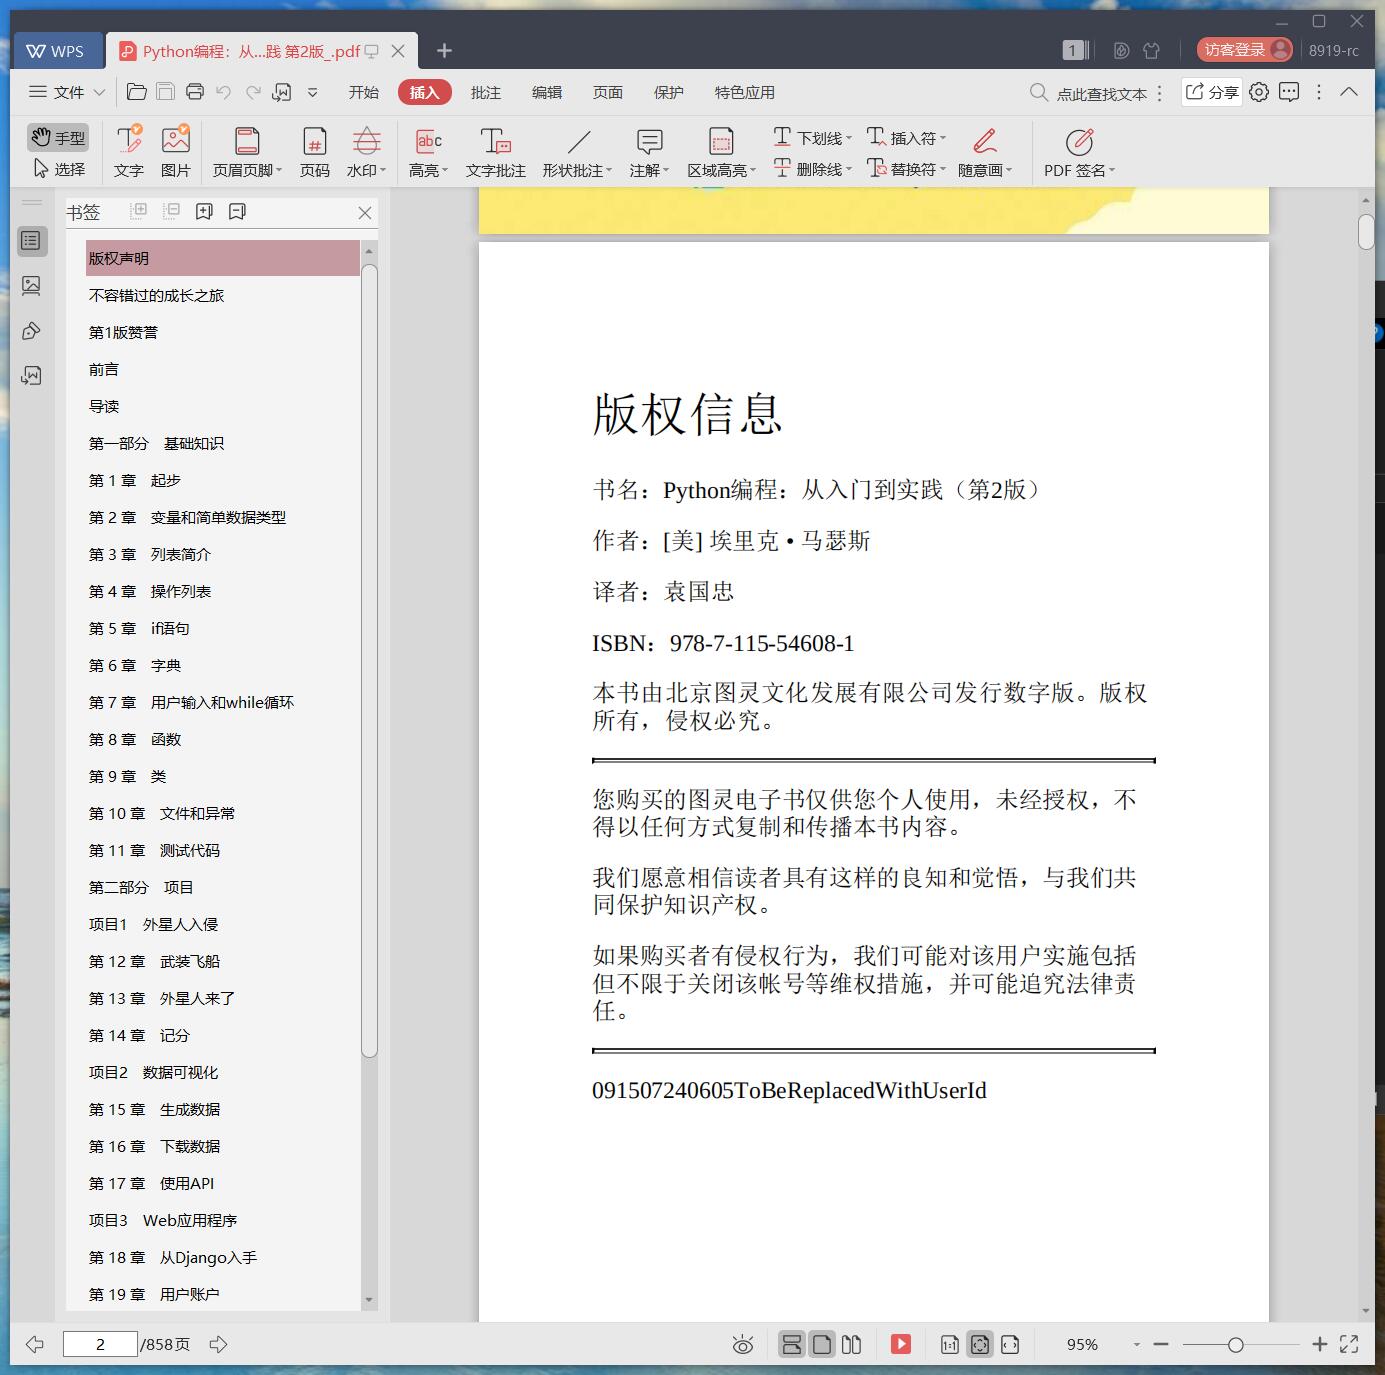
Task: Switch to single page view
Action: tap(822, 1344)
